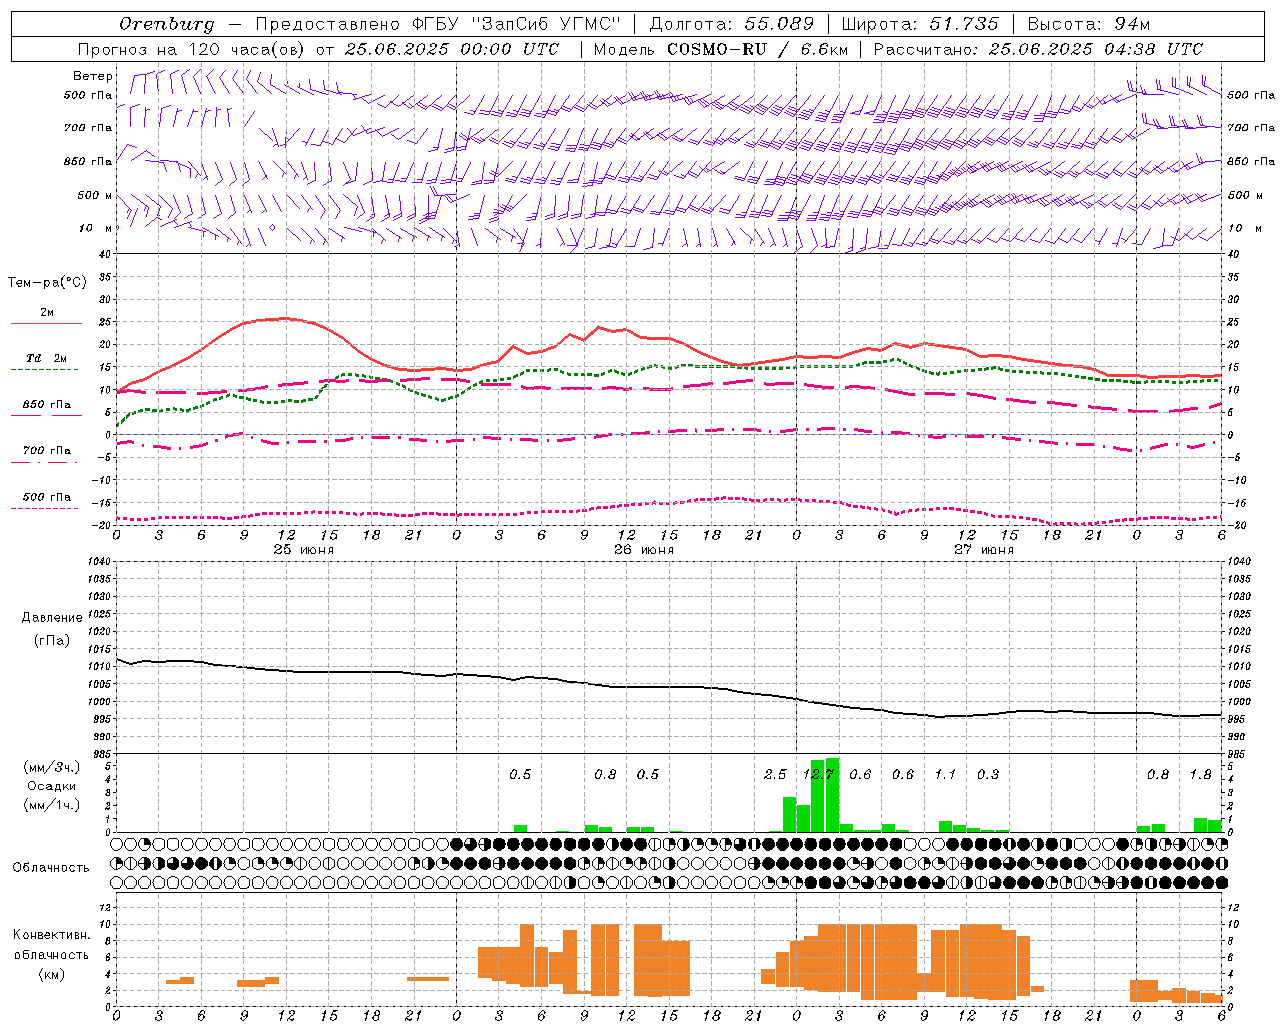Click the '500 гПа' temperature legend entry
Screen dimensions: 1280x1024
pos(47,497)
